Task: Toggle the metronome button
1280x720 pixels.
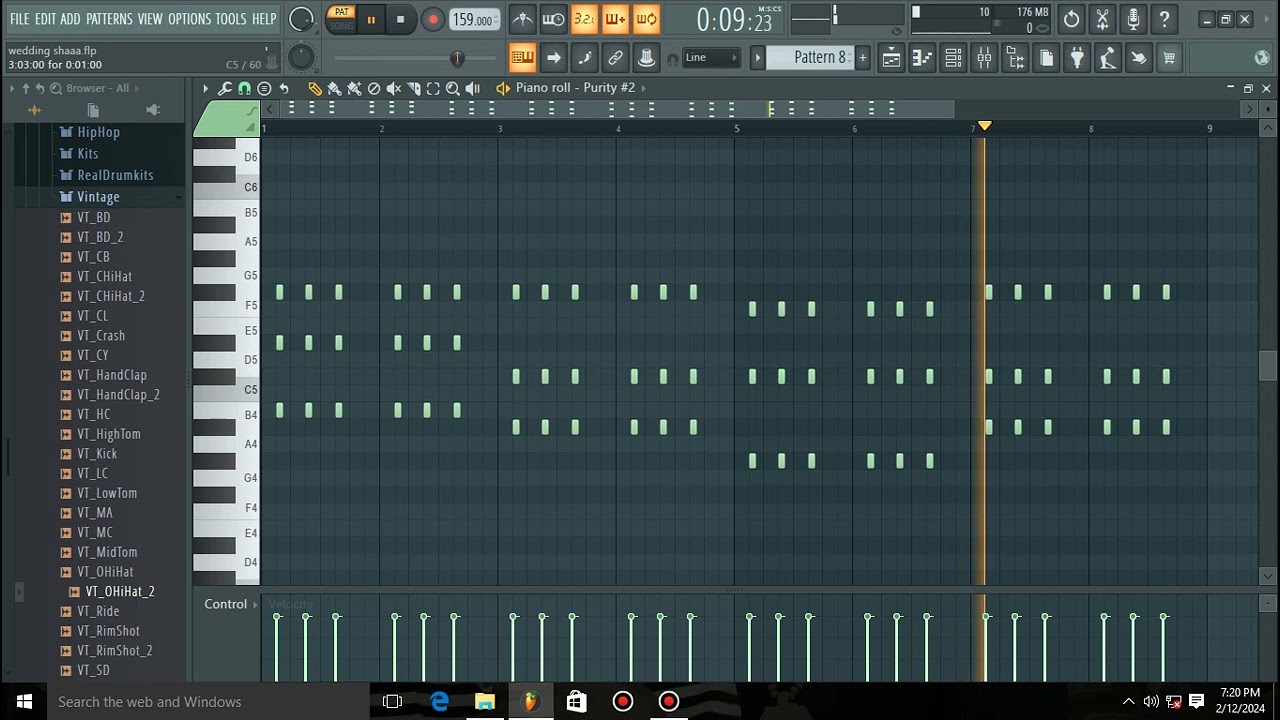Action: (522, 19)
